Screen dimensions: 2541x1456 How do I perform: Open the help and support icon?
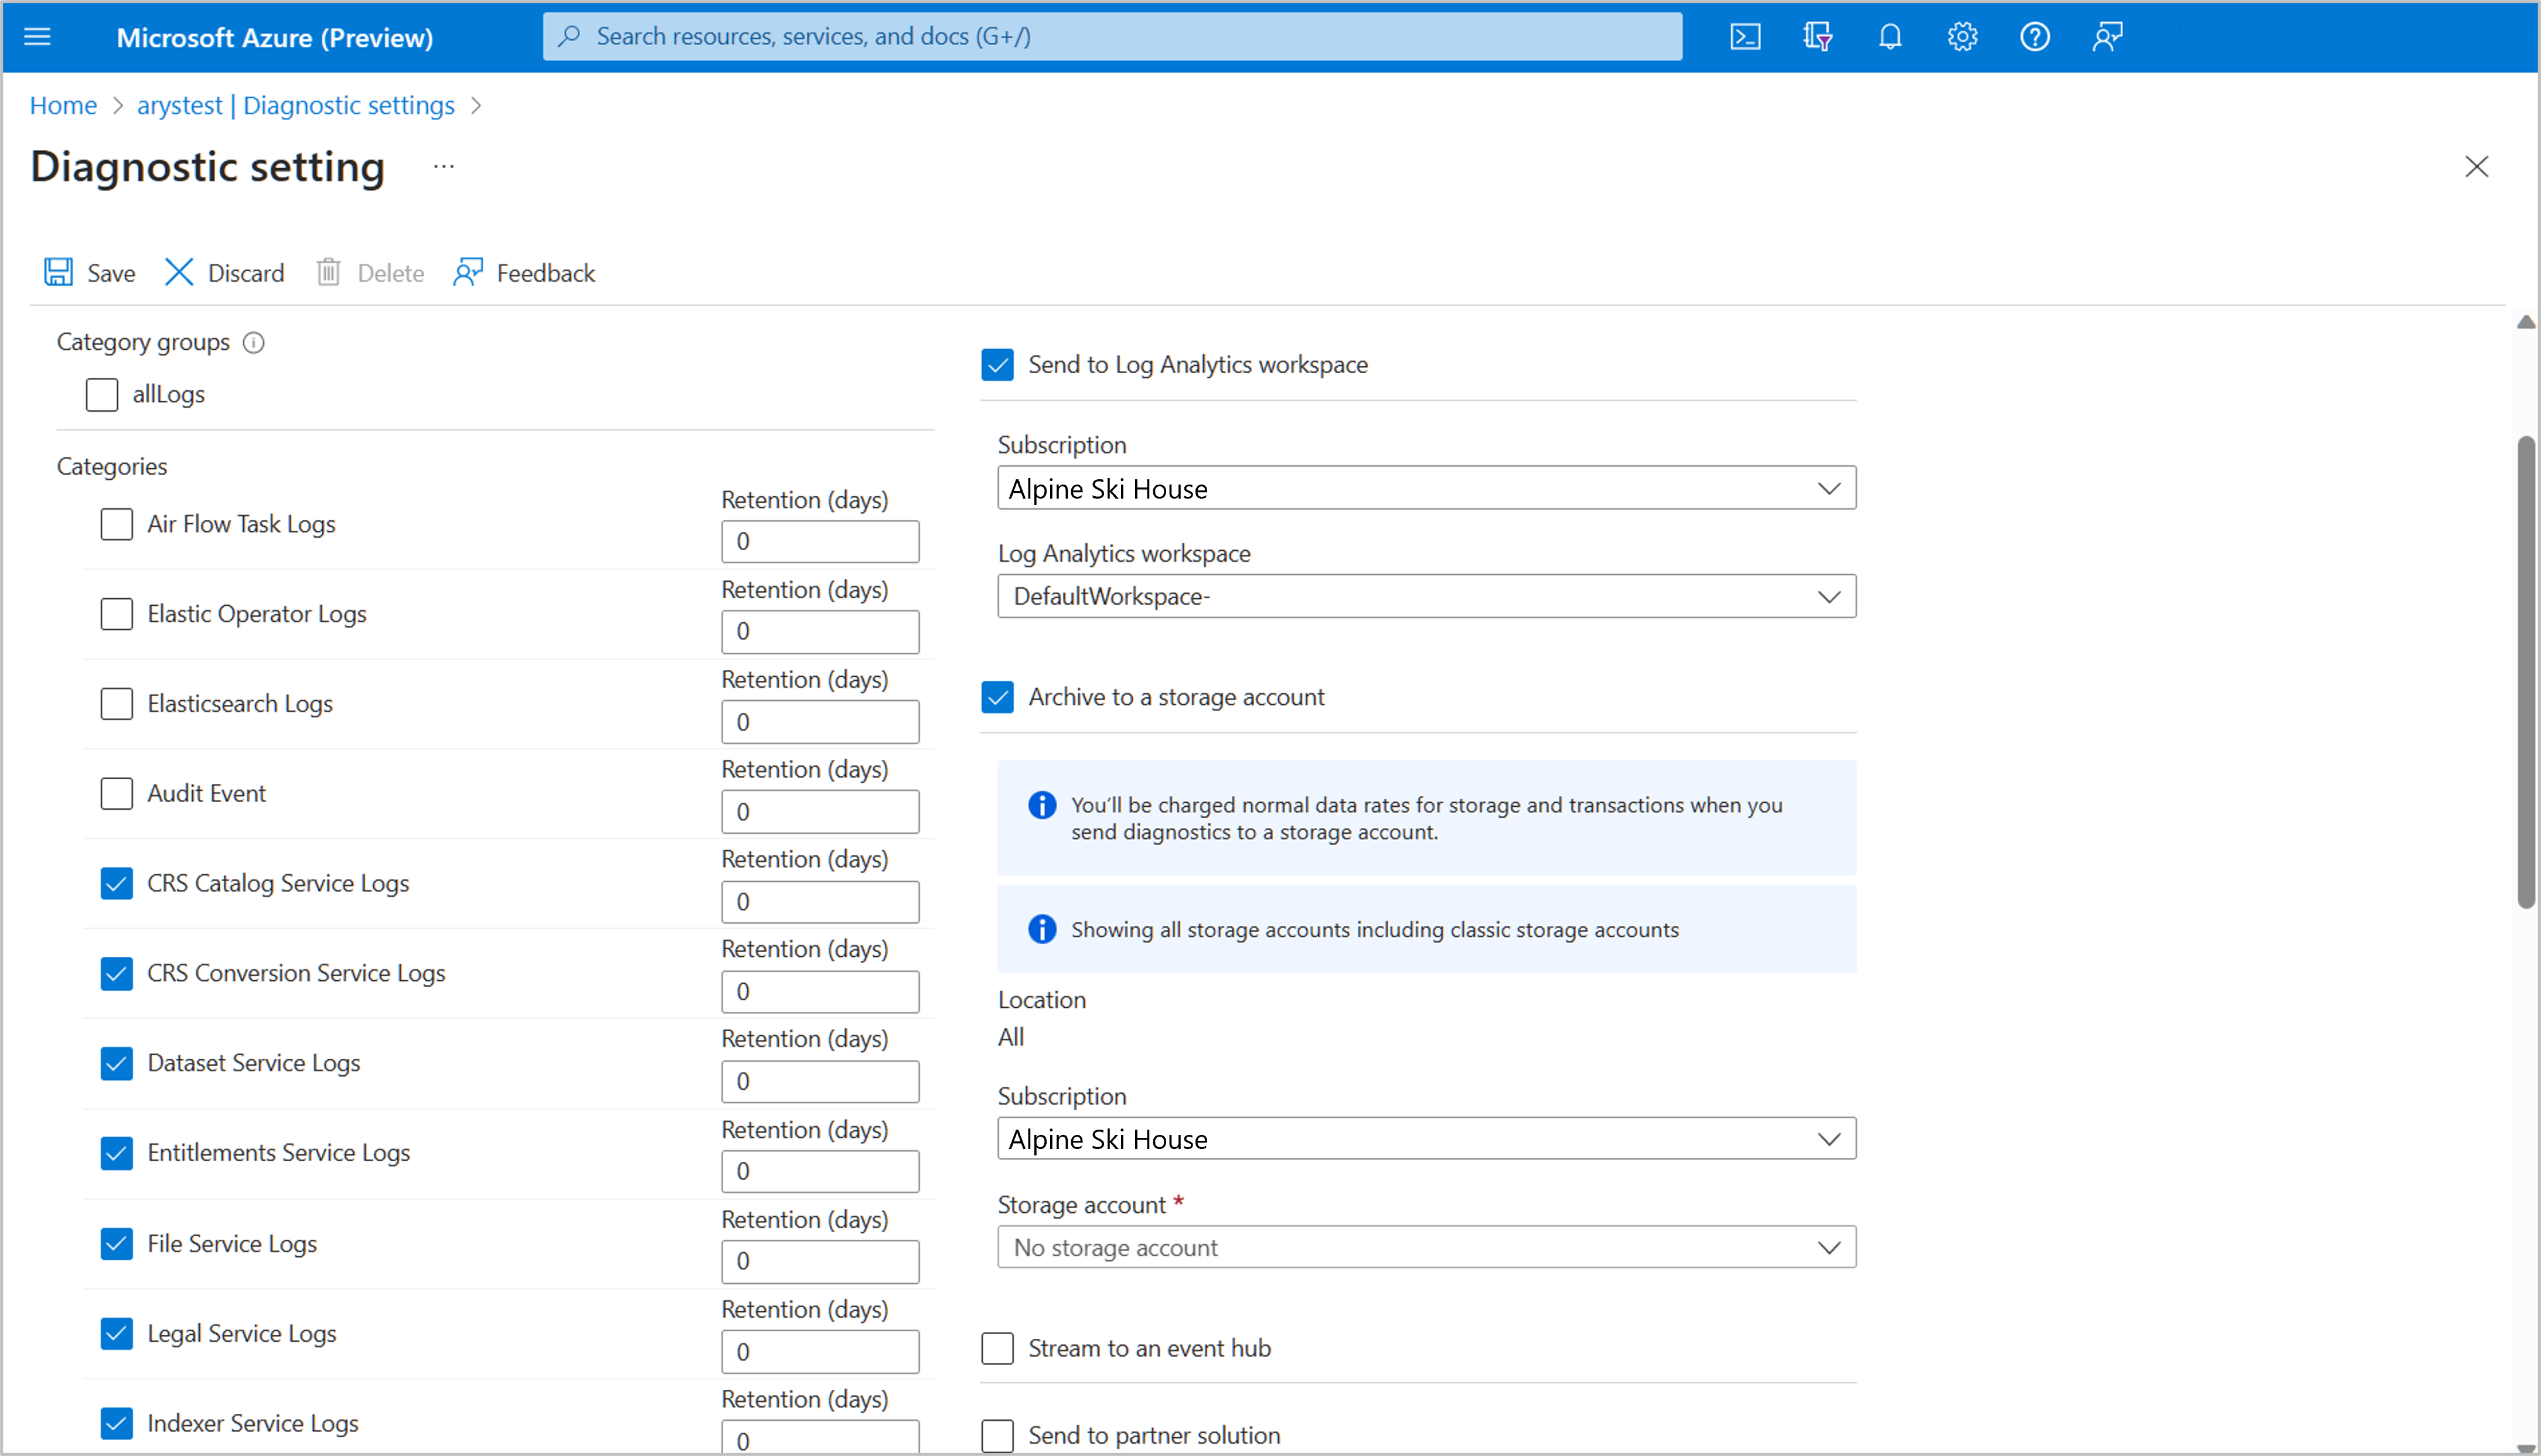2035,36
